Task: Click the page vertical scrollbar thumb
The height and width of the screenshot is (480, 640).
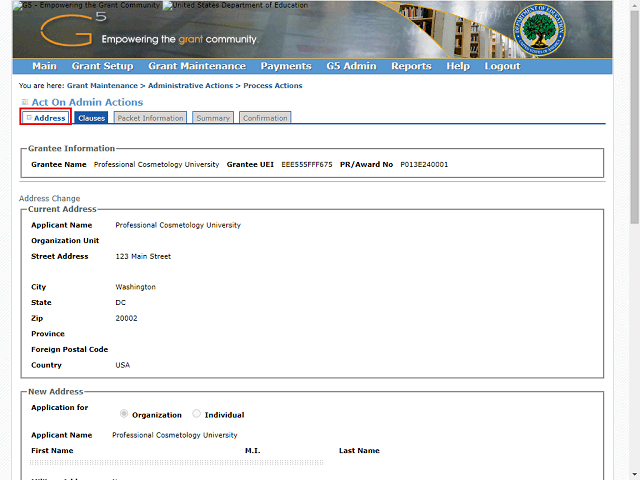Action: (x=634, y=118)
